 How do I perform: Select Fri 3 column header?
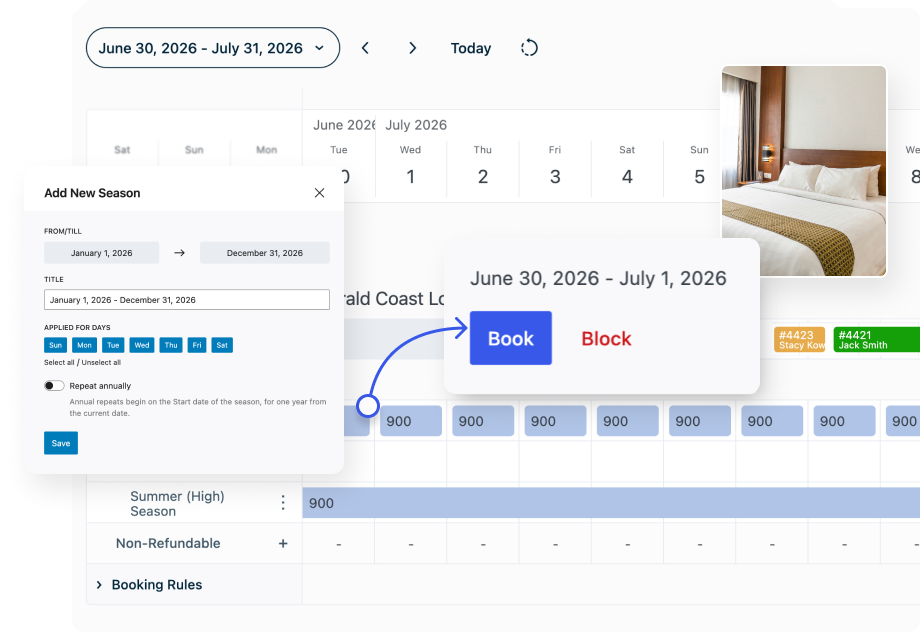[555, 166]
